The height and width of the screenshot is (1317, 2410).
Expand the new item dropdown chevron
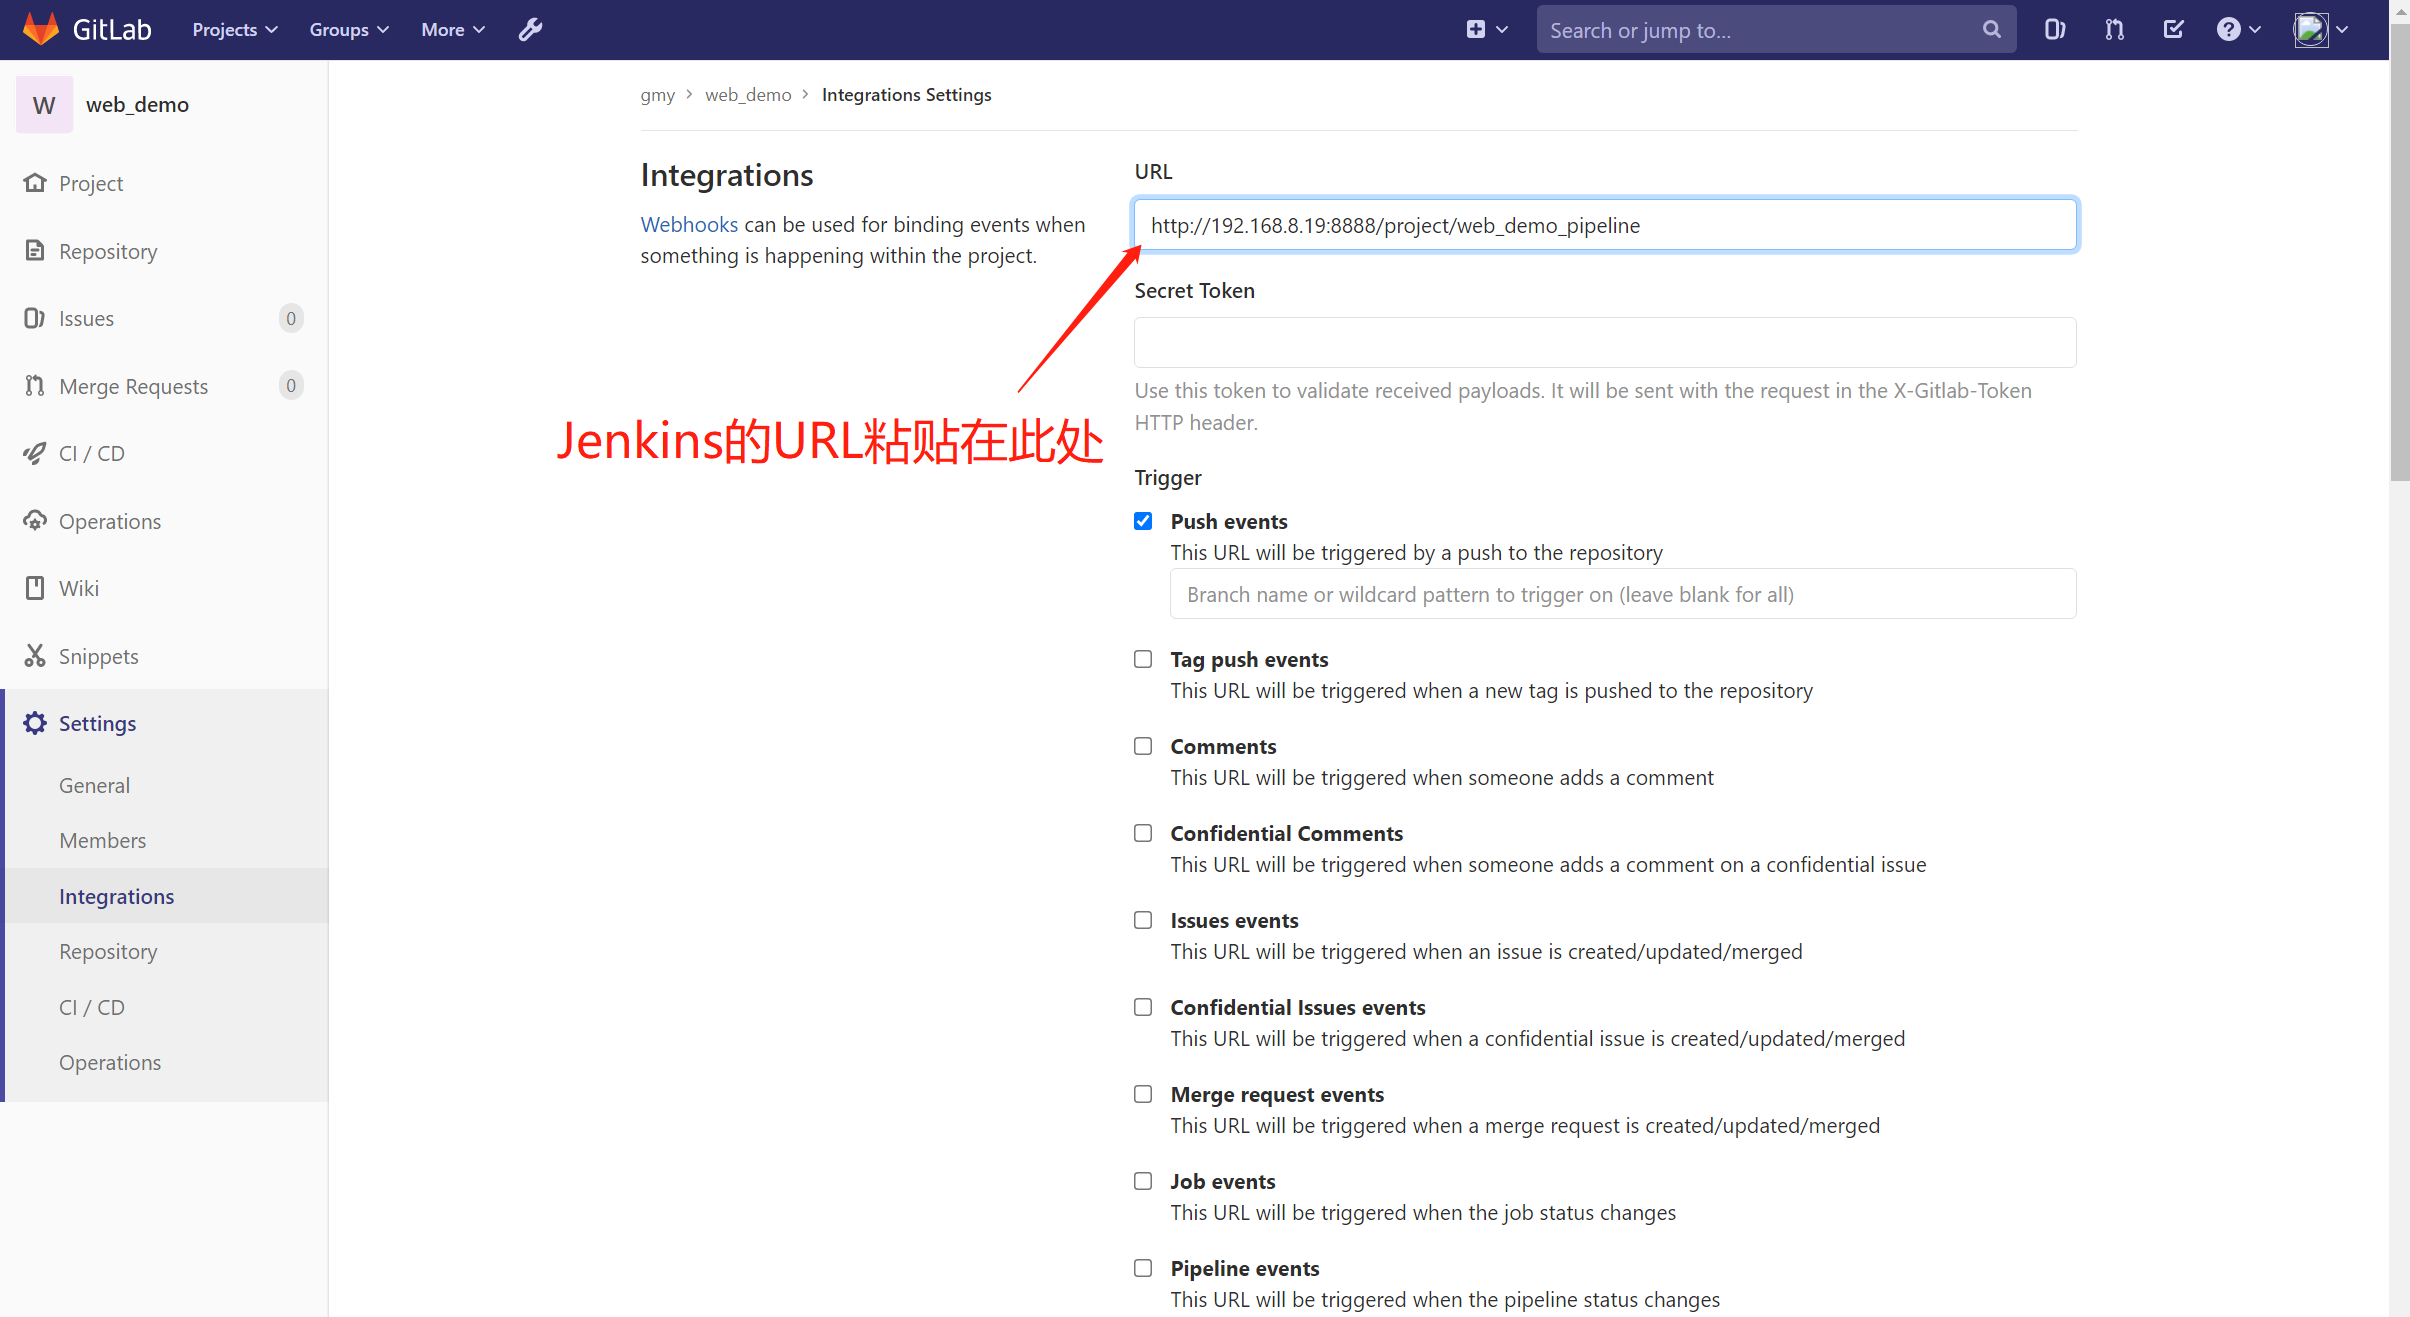[x=1502, y=30]
